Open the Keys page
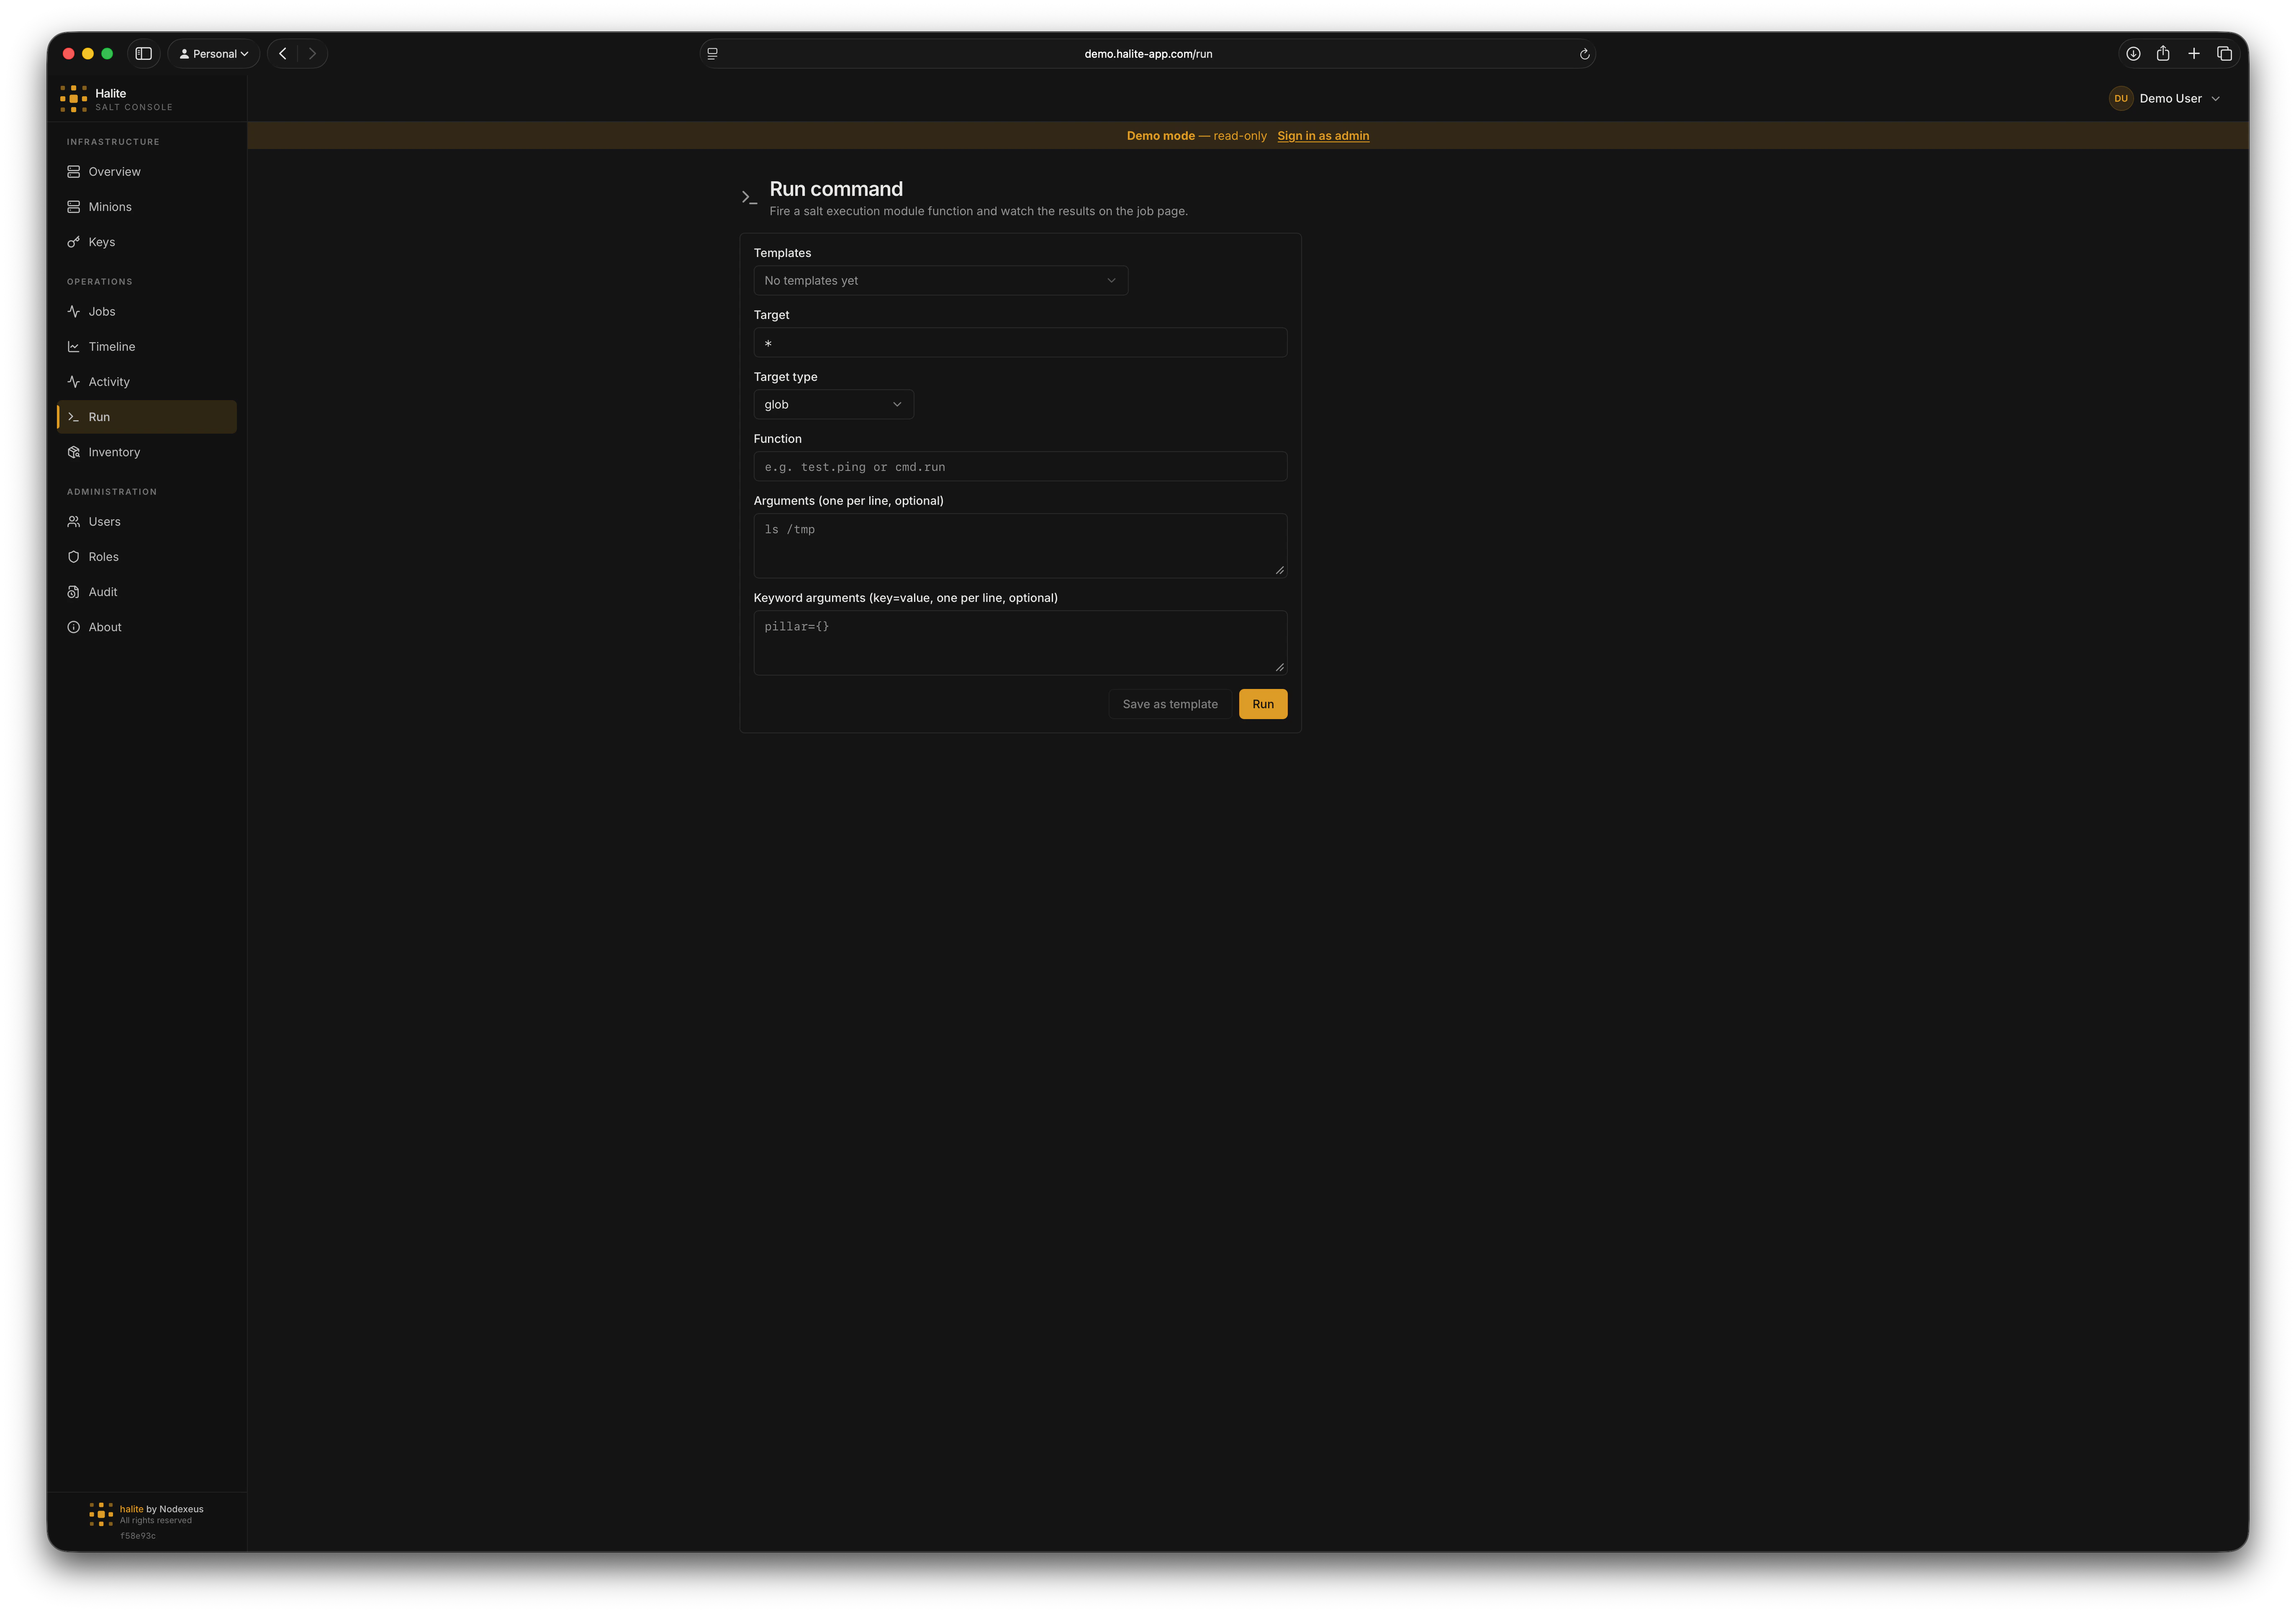Viewport: 2296px width, 1614px height. [x=147, y=242]
